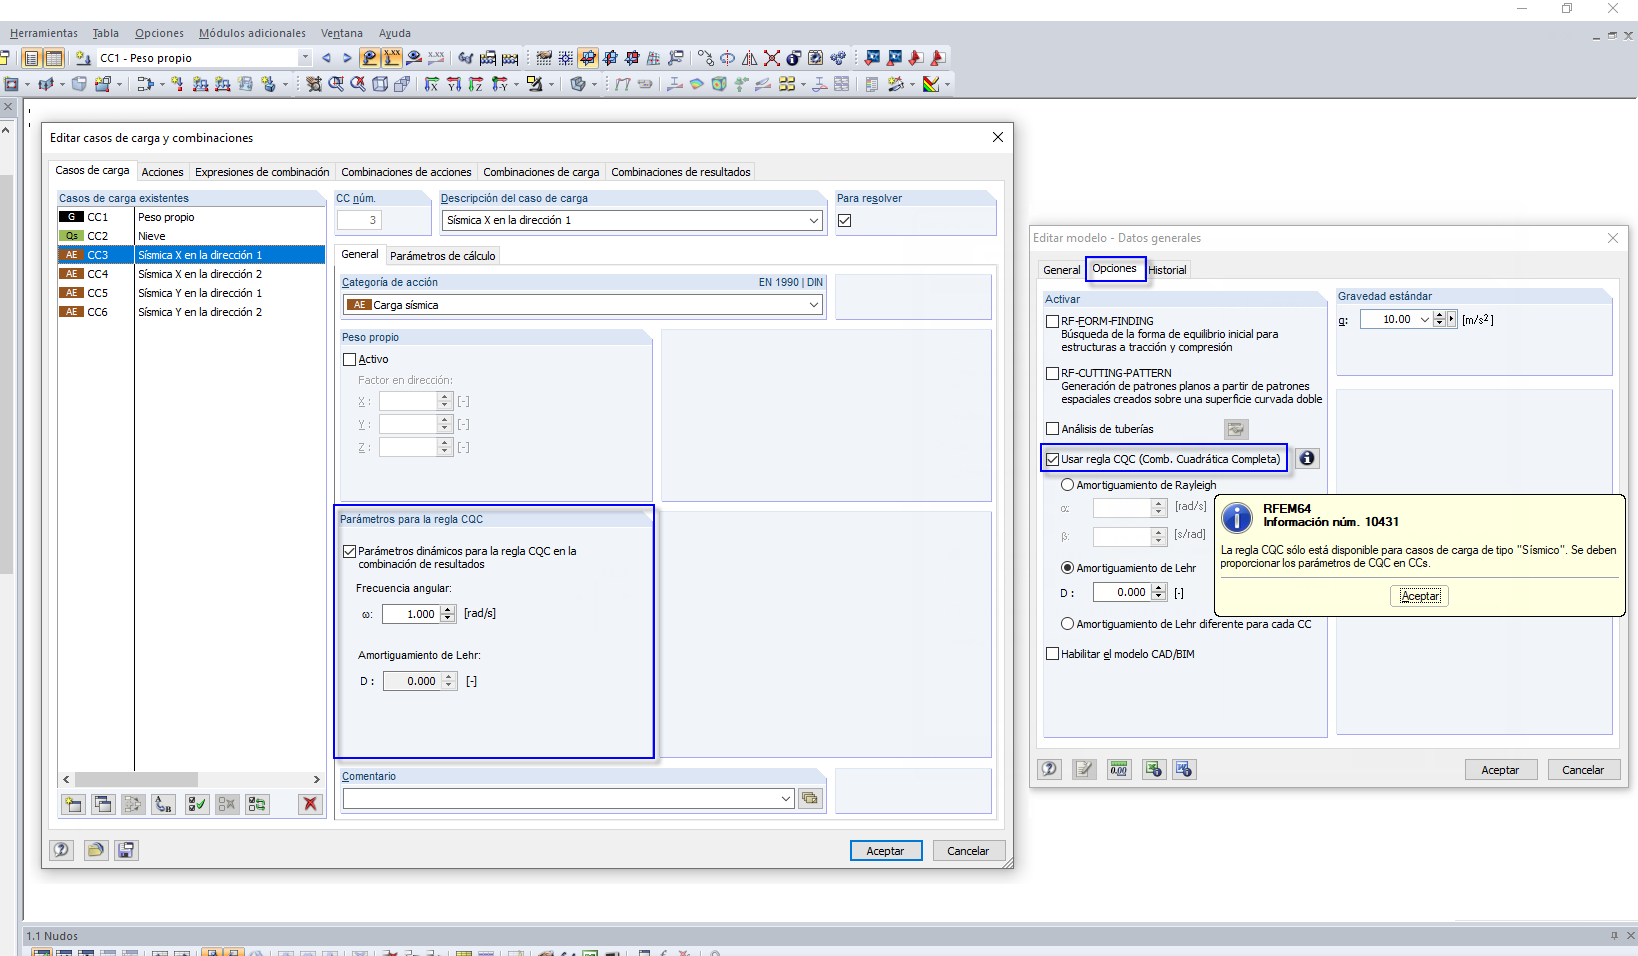Enable Habilitar el modelo CAD/BIM checkbox

[1052, 654]
